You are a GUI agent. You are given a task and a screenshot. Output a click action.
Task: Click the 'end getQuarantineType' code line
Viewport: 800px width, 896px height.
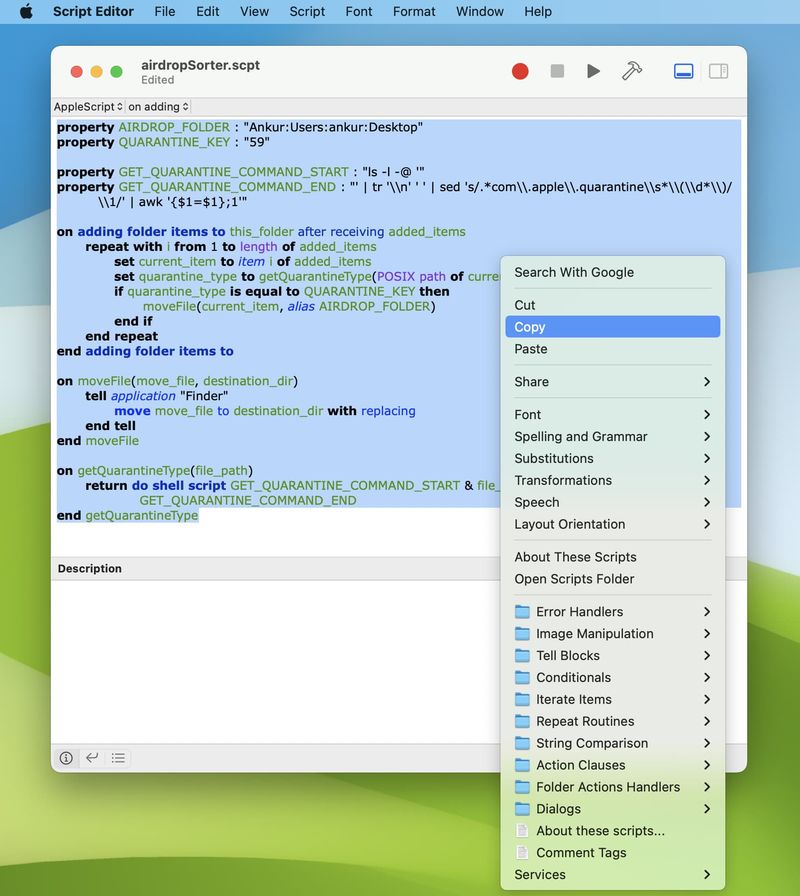[127, 515]
